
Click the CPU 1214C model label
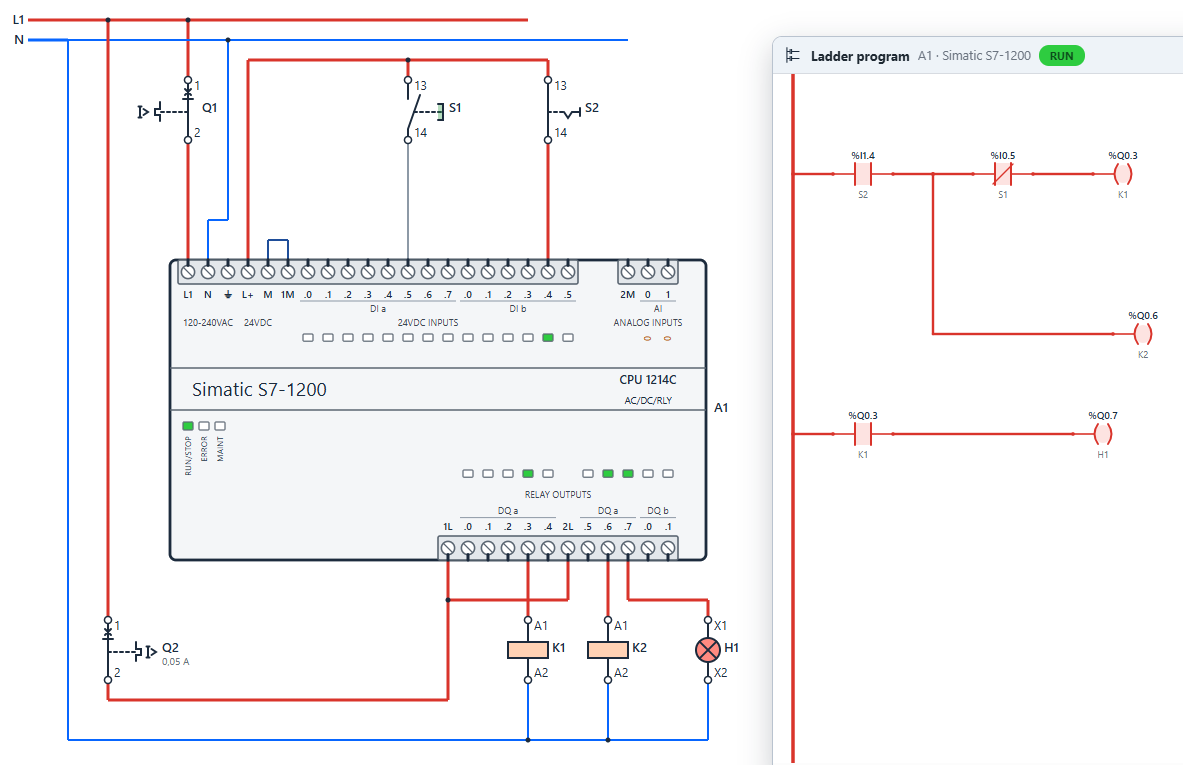647,379
